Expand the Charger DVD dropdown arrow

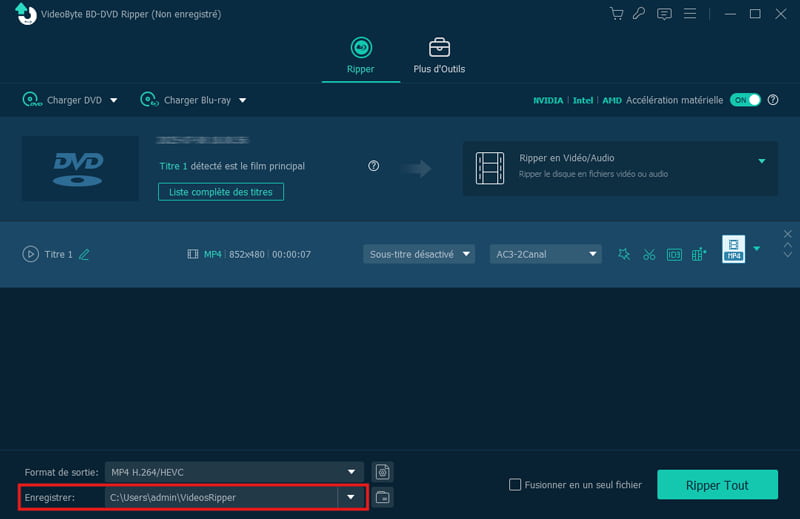tap(114, 101)
